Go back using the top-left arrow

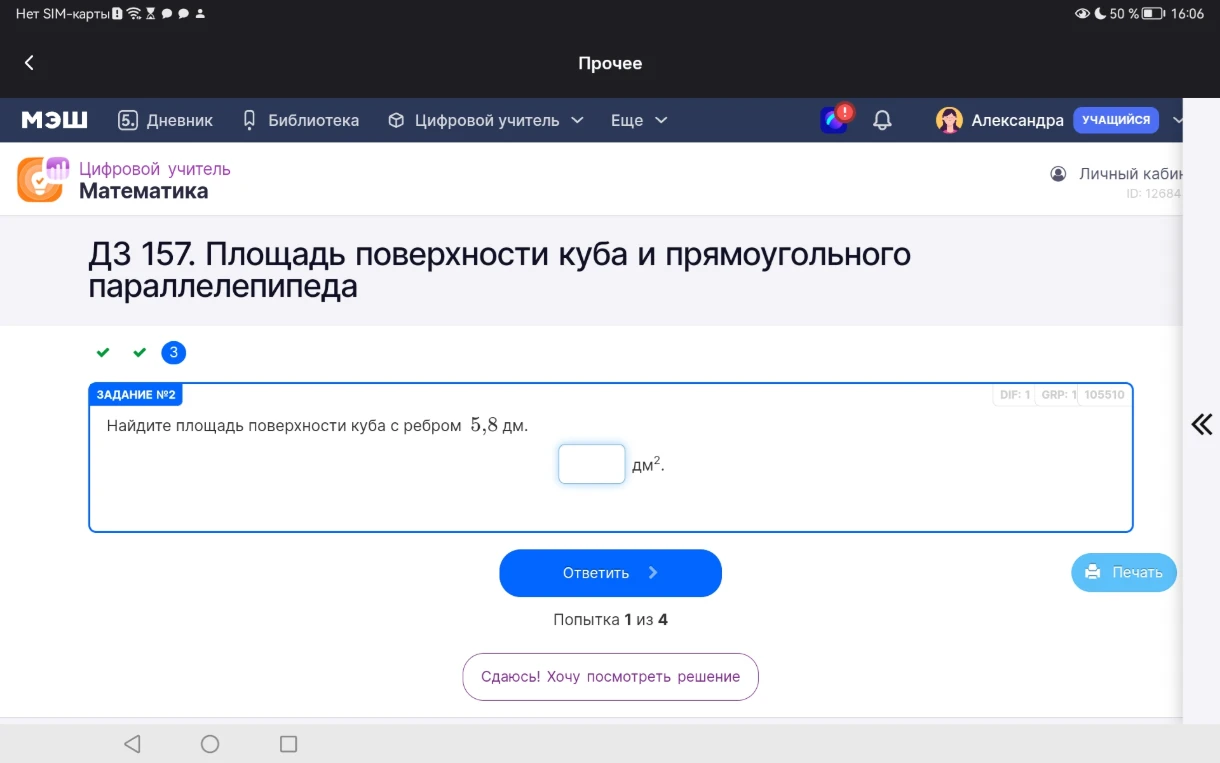pyautogui.click(x=29, y=63)
